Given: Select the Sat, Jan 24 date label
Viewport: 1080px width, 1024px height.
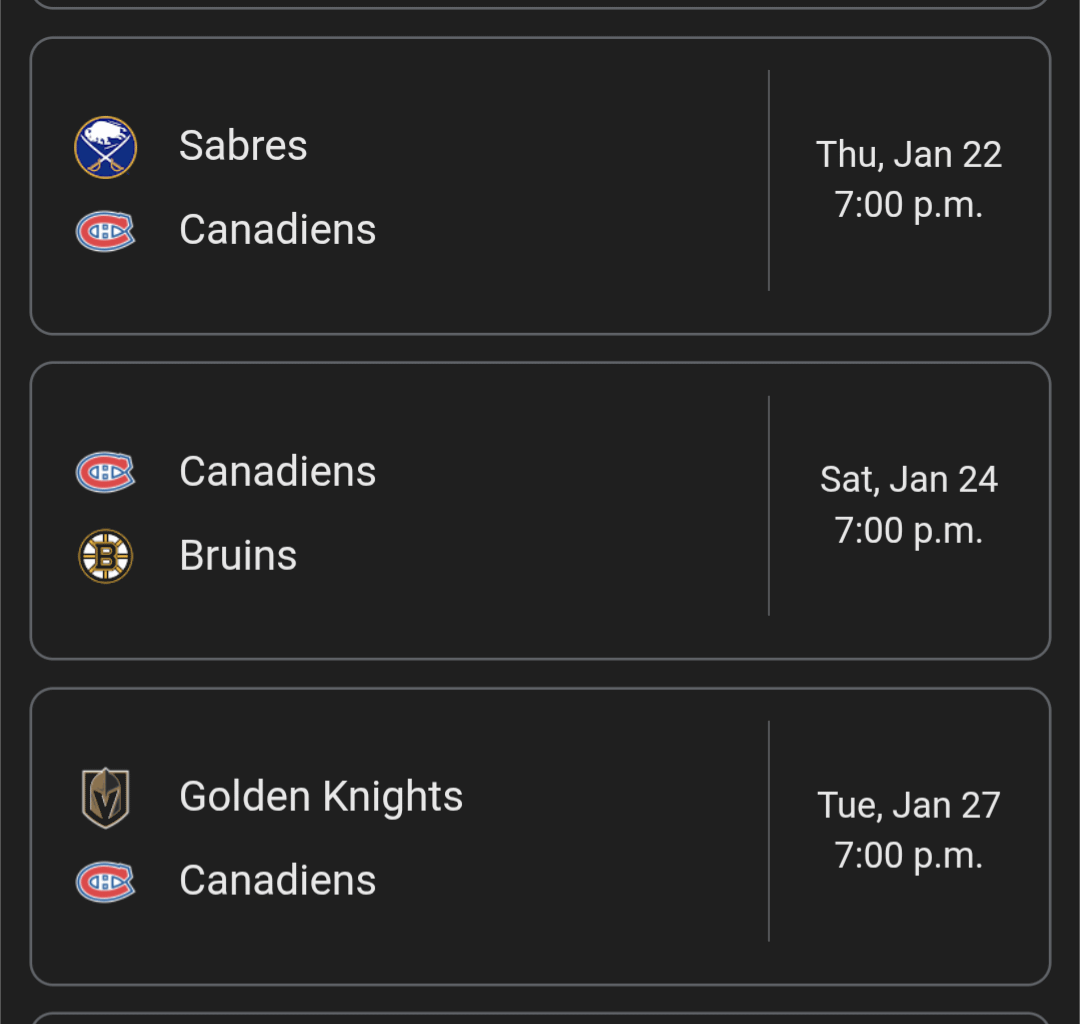Looking at the screenshot, I should click(908, 479).
